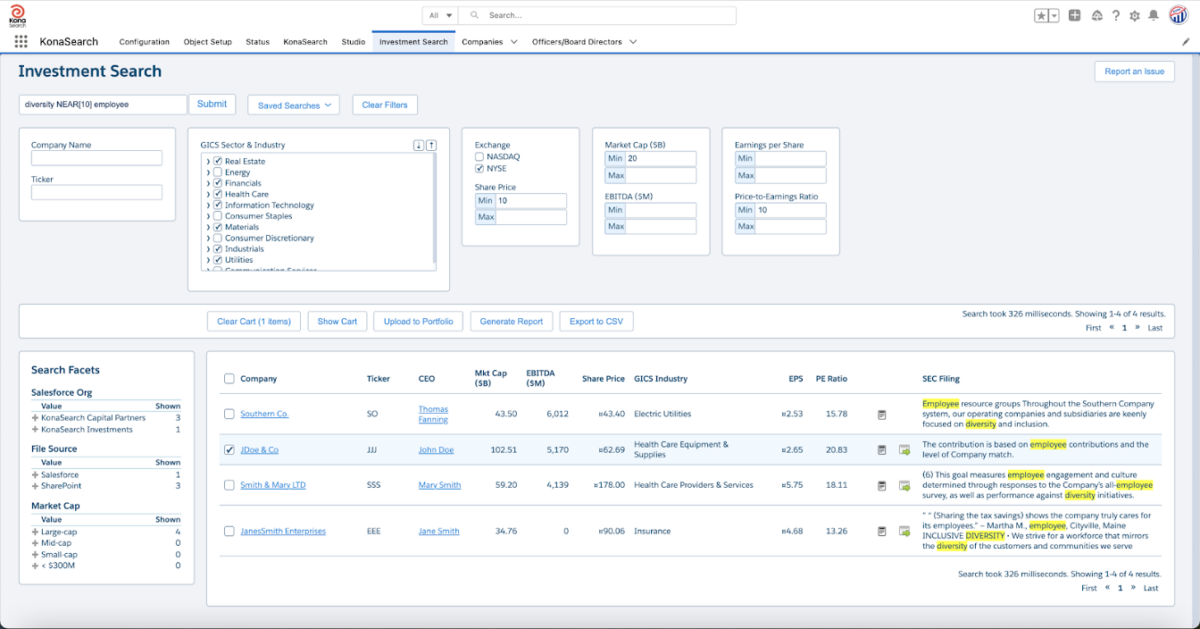The width and height of the screenshot is (1200, 629).
Task: Expand the Real Estate sector tree node
Action: 207,161
